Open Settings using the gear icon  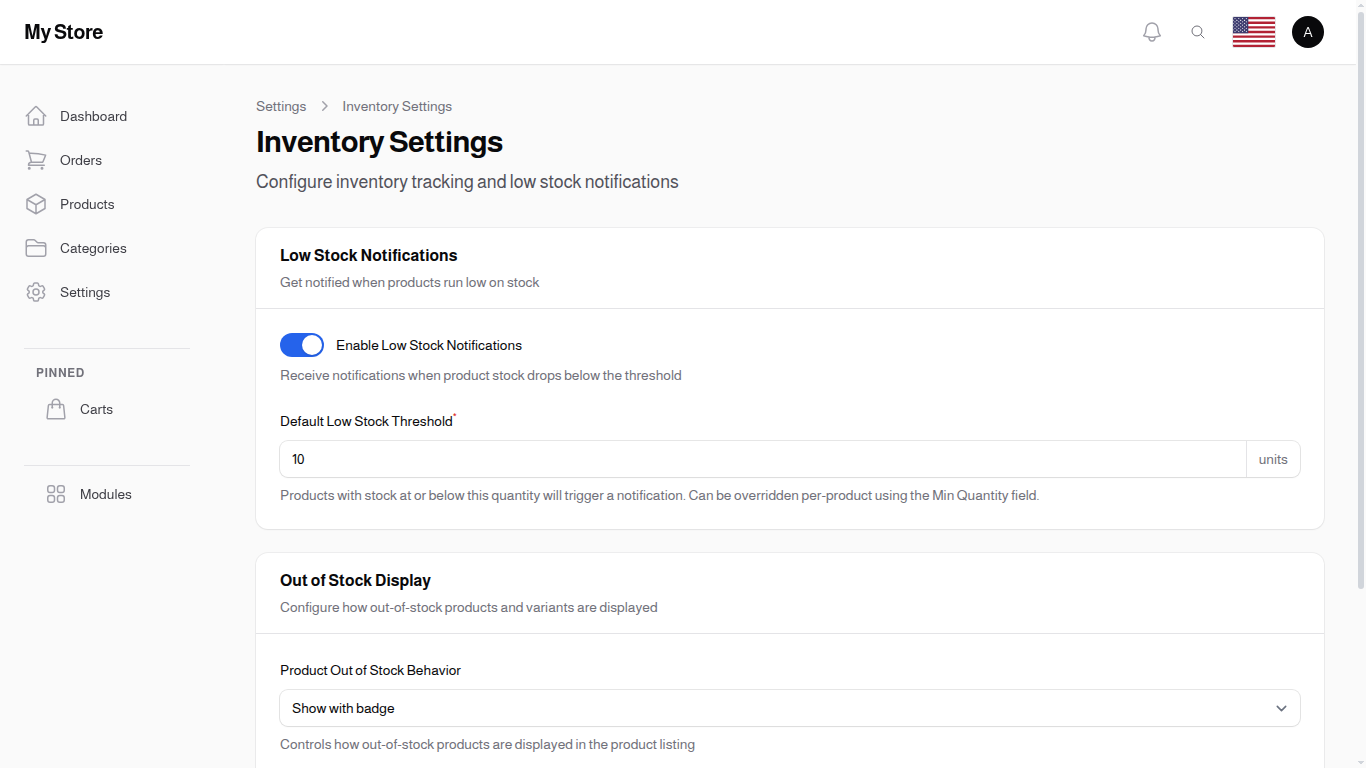(36, 292)
